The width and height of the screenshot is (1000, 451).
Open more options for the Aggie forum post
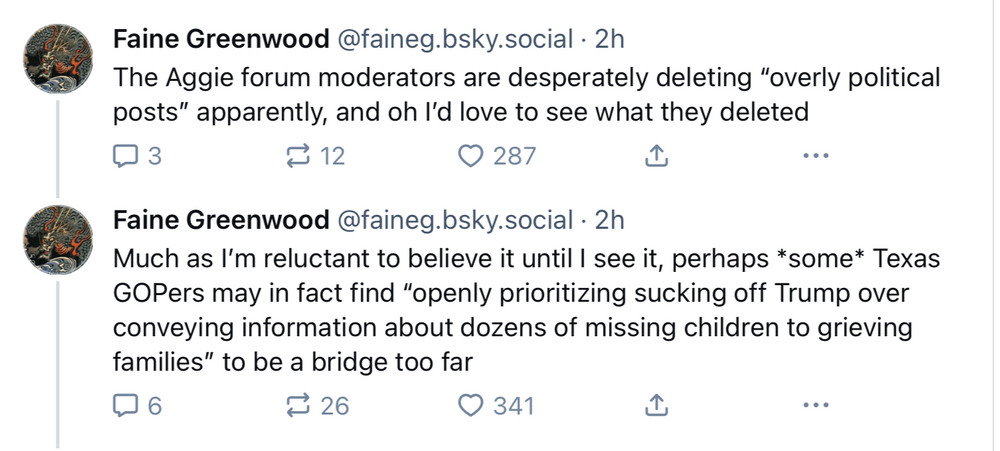click(x=816, y=156)
